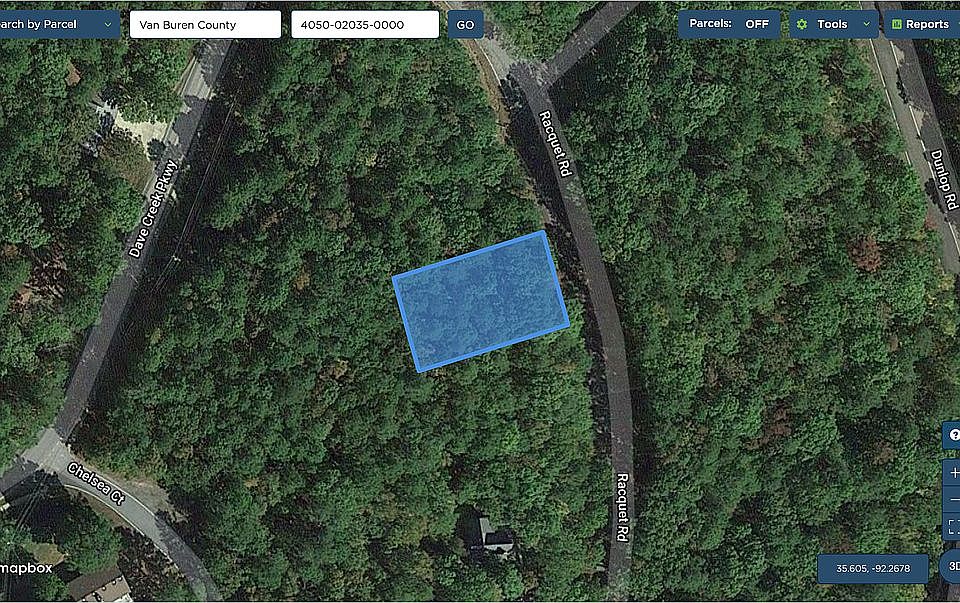The height and width of the screenshot is (603, 960).
Task: Click the green Reports icon
Action: pyautogui.click(x=897, y=24)
